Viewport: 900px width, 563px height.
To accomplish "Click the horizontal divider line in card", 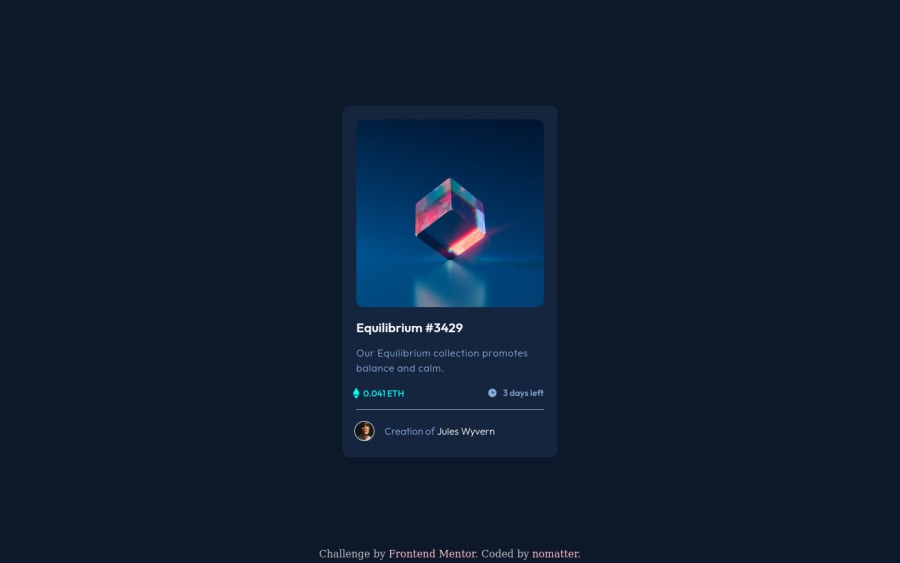I will coord(450,410).
